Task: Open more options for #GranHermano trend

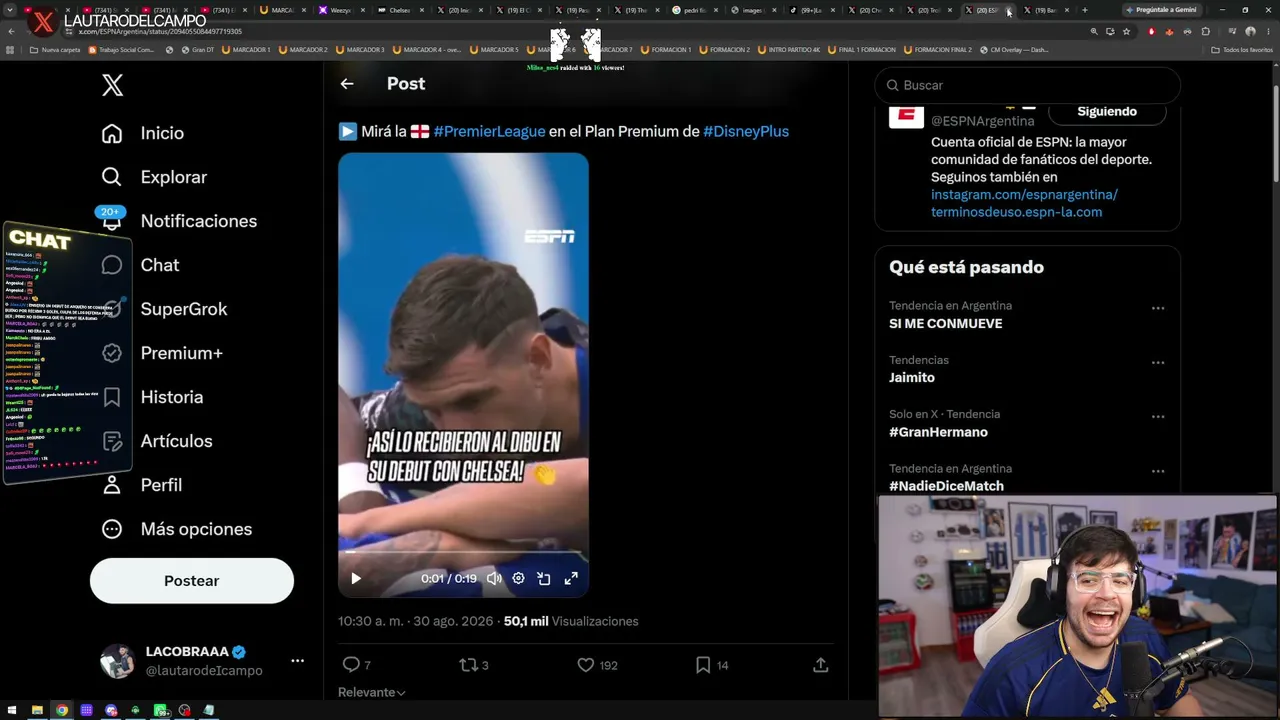Action: click(x=1158, y=416)
